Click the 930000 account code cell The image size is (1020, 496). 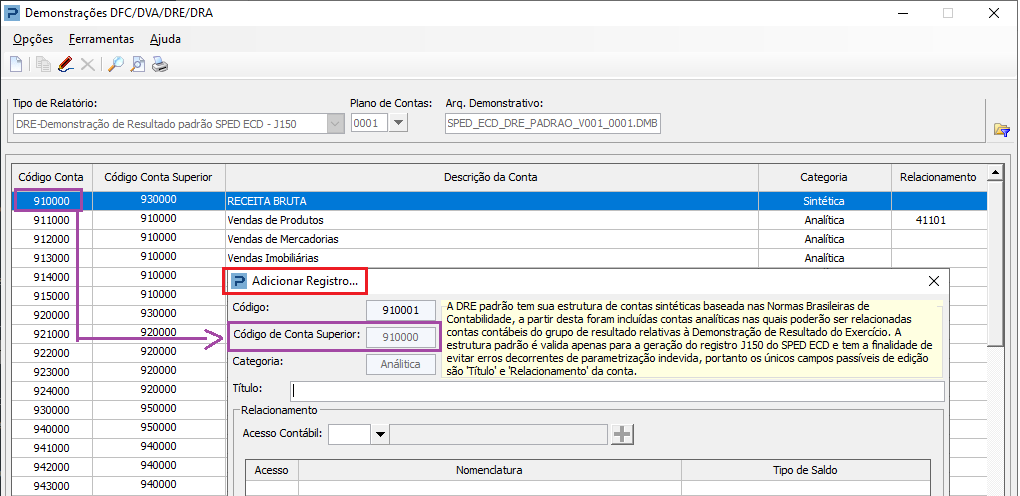(x=51, y=410)
